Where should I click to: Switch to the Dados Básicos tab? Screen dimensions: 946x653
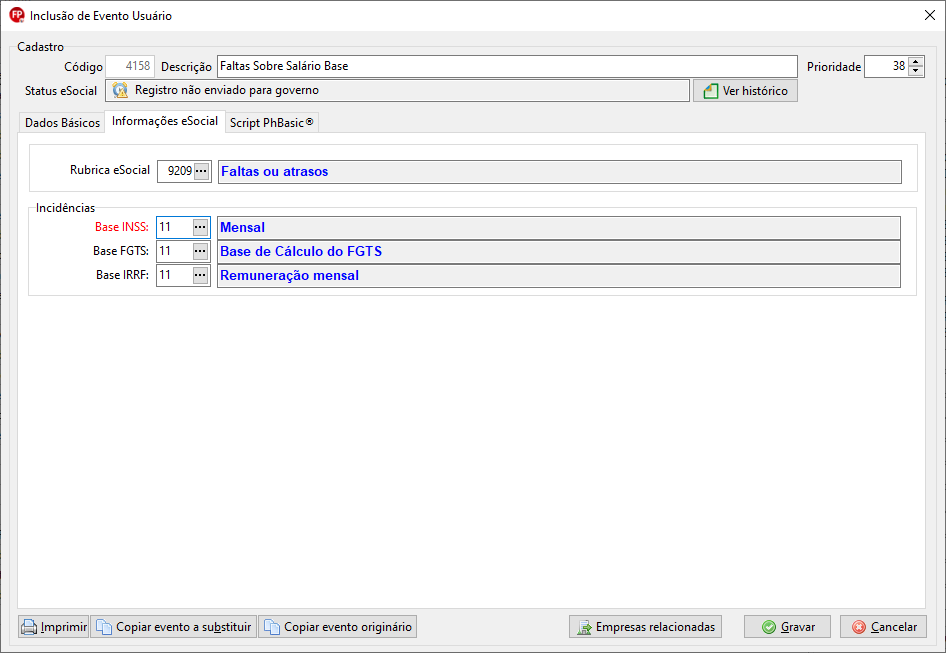(x=62, y=123)
